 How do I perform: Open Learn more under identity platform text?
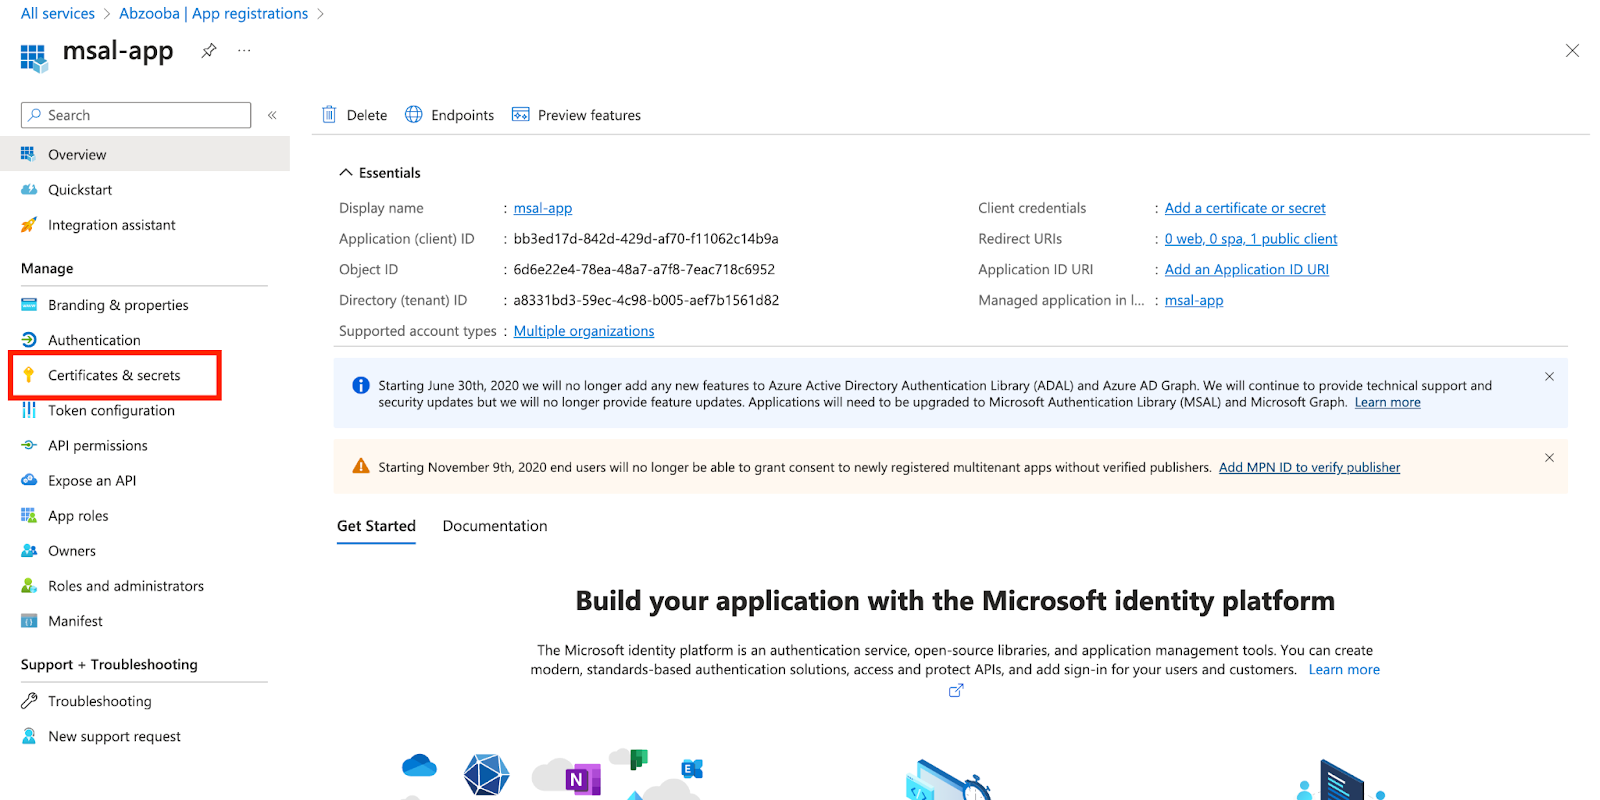pos(1344,669)
